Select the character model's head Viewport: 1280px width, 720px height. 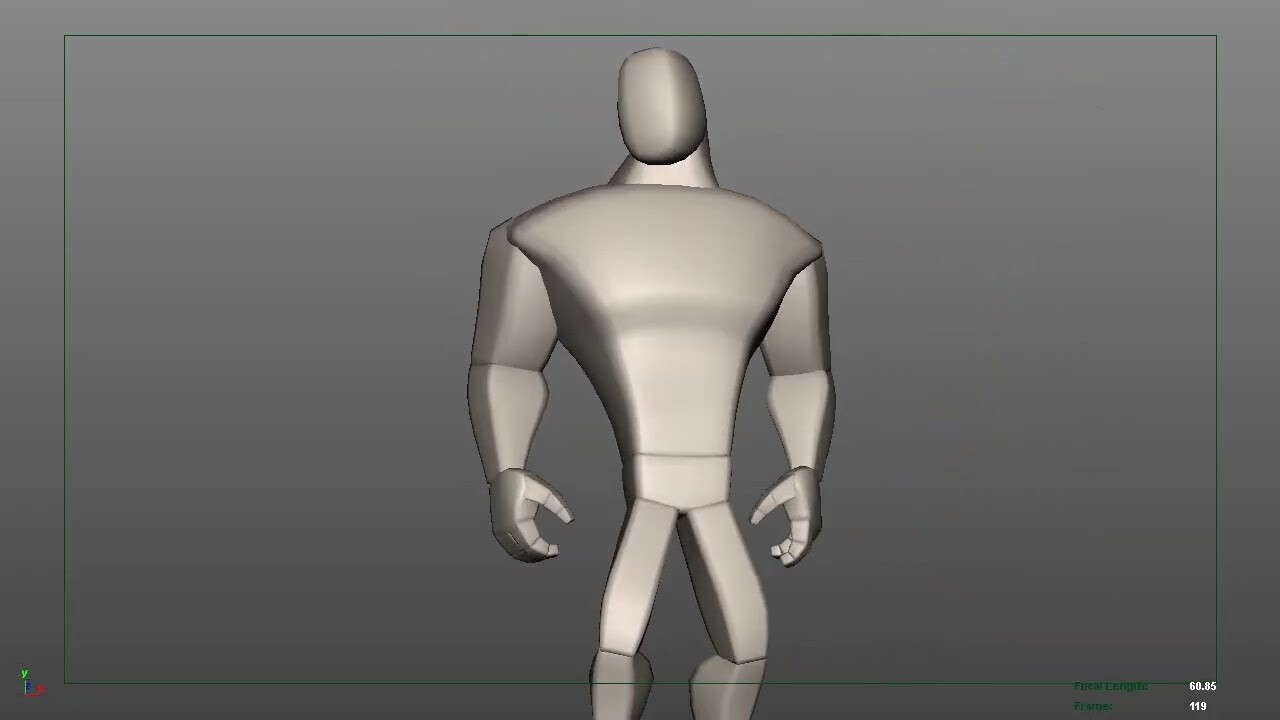tap(661, 105)
